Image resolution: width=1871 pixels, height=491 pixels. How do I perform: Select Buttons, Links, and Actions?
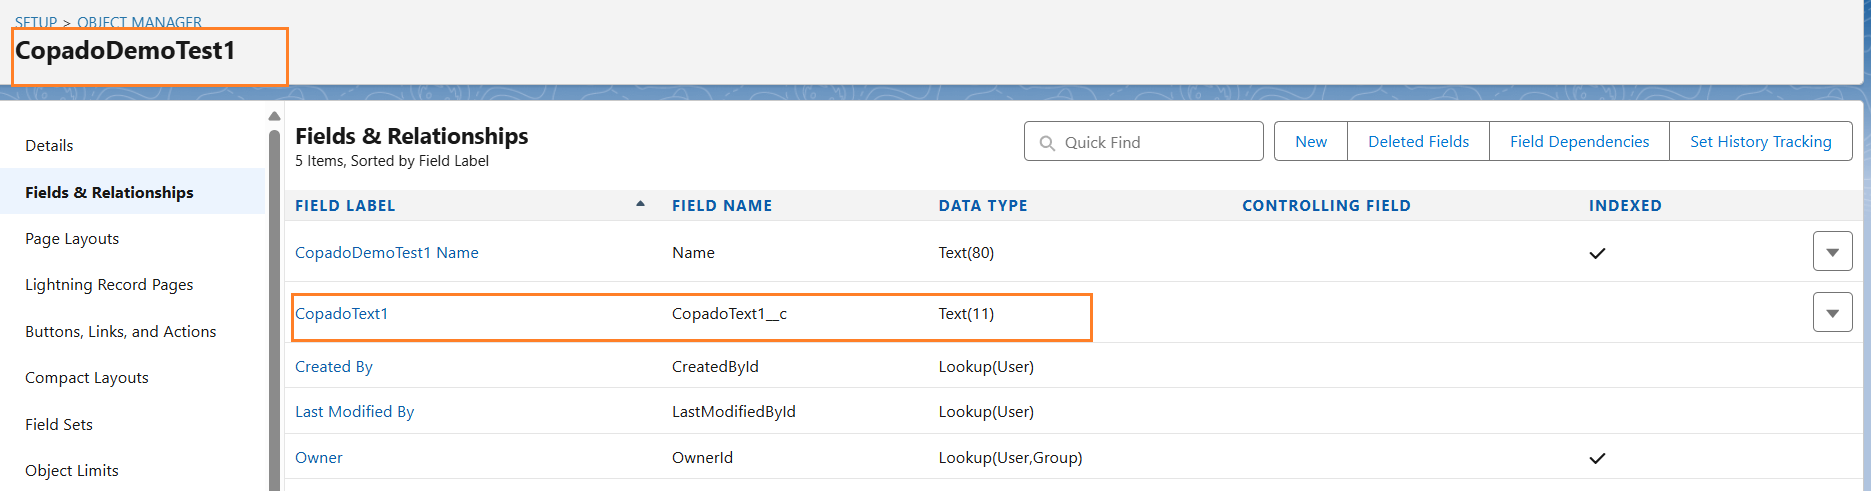120,331
